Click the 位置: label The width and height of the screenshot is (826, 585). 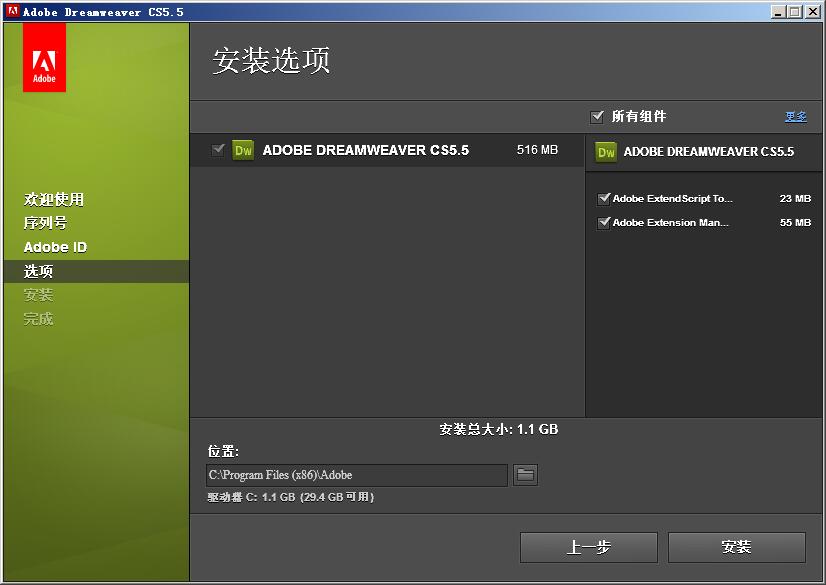tap(223, 451)
